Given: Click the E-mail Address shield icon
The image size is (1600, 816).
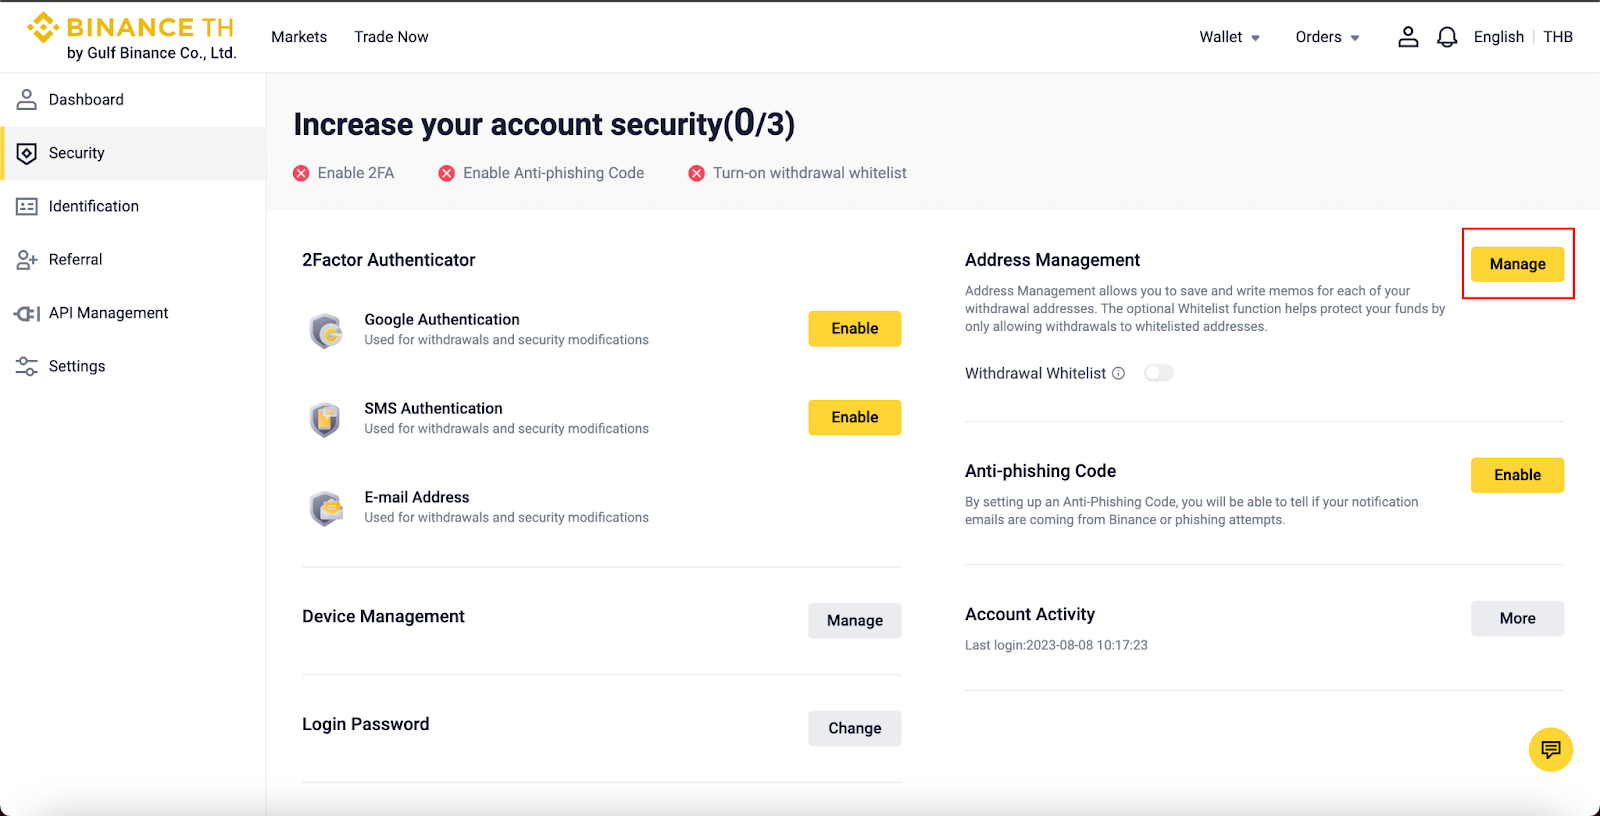Looking at the screenshot, I should [326, 508].
